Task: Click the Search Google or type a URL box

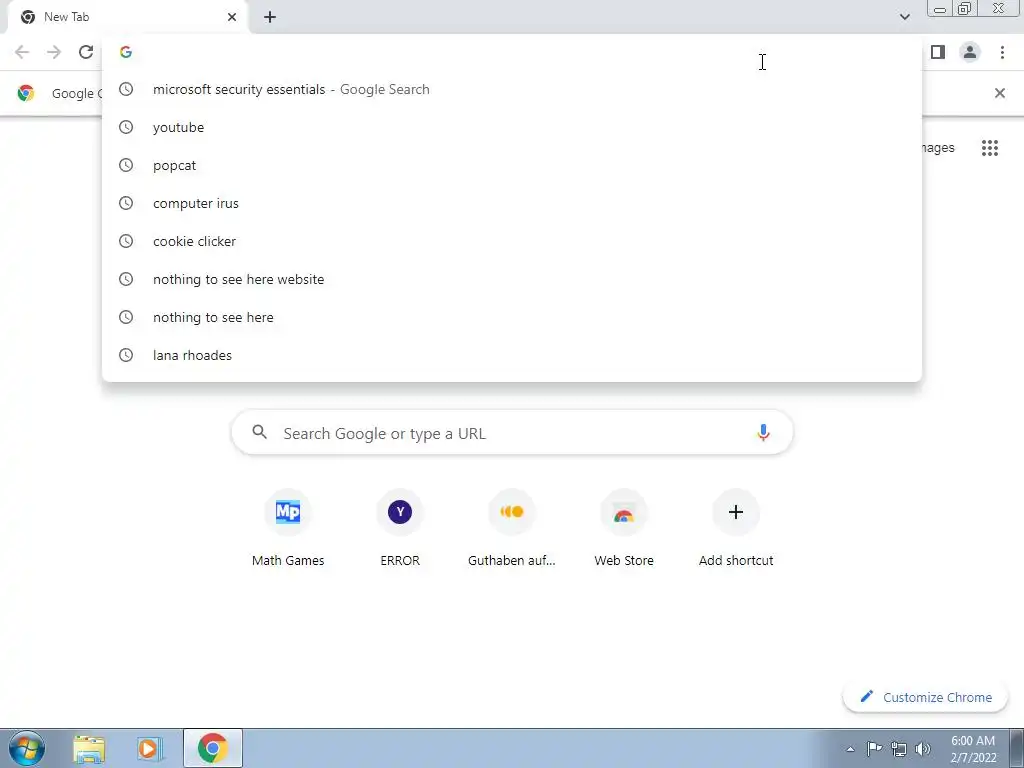Action: point(512,432)
